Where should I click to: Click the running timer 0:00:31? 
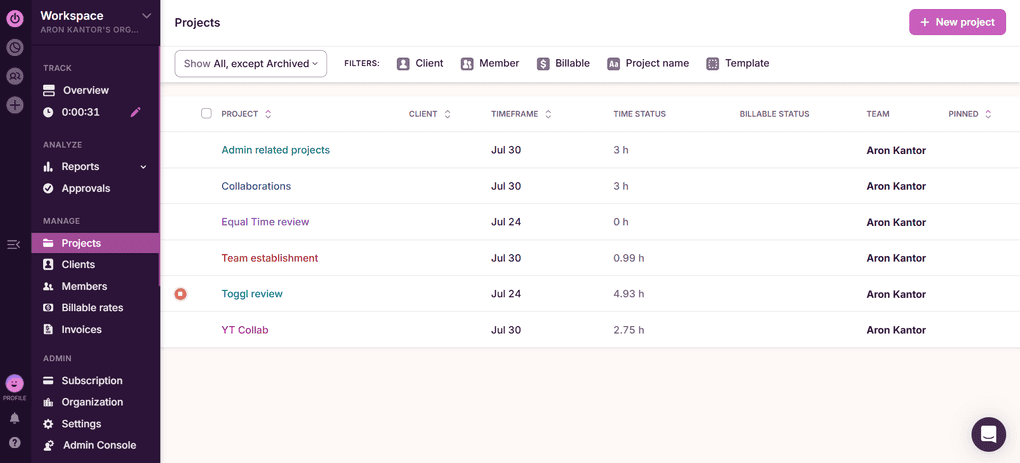coord(81,112)
